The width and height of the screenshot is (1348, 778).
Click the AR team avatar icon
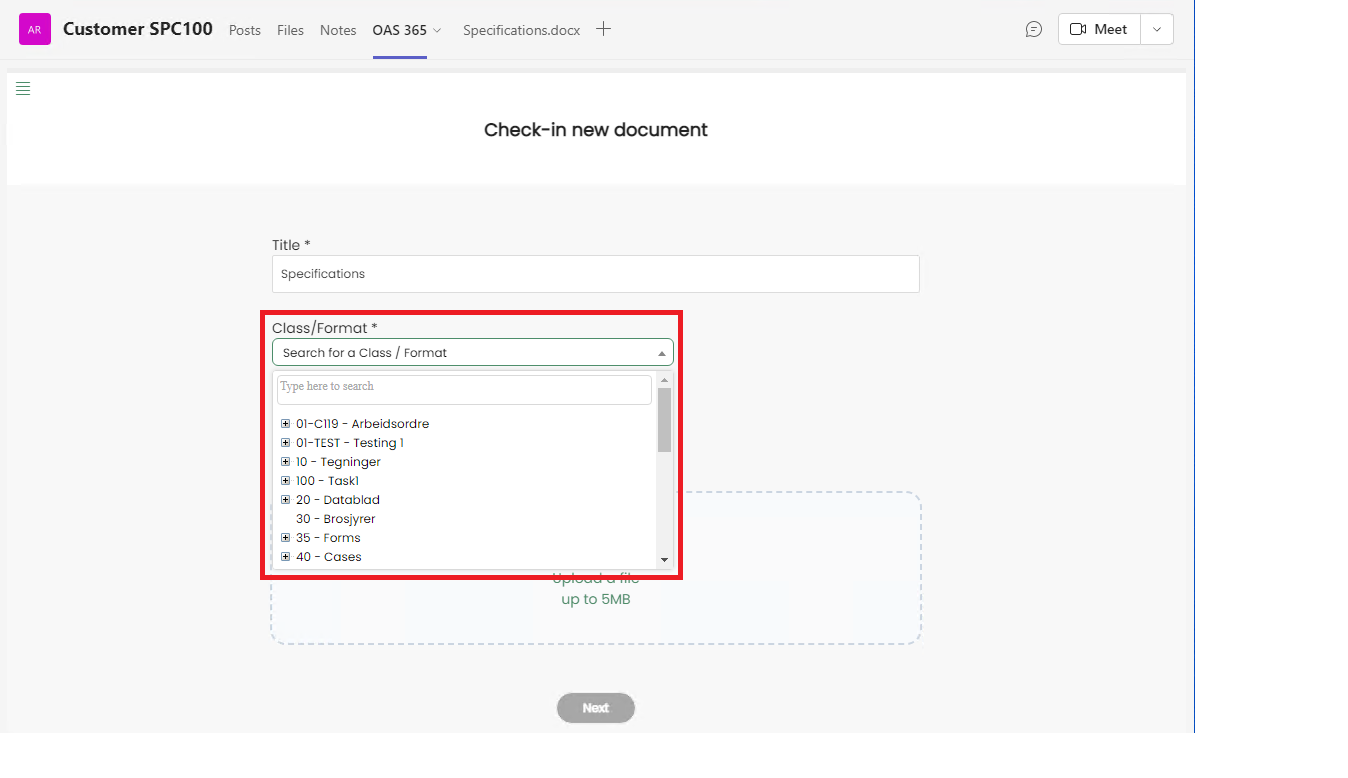click(34, 30)
